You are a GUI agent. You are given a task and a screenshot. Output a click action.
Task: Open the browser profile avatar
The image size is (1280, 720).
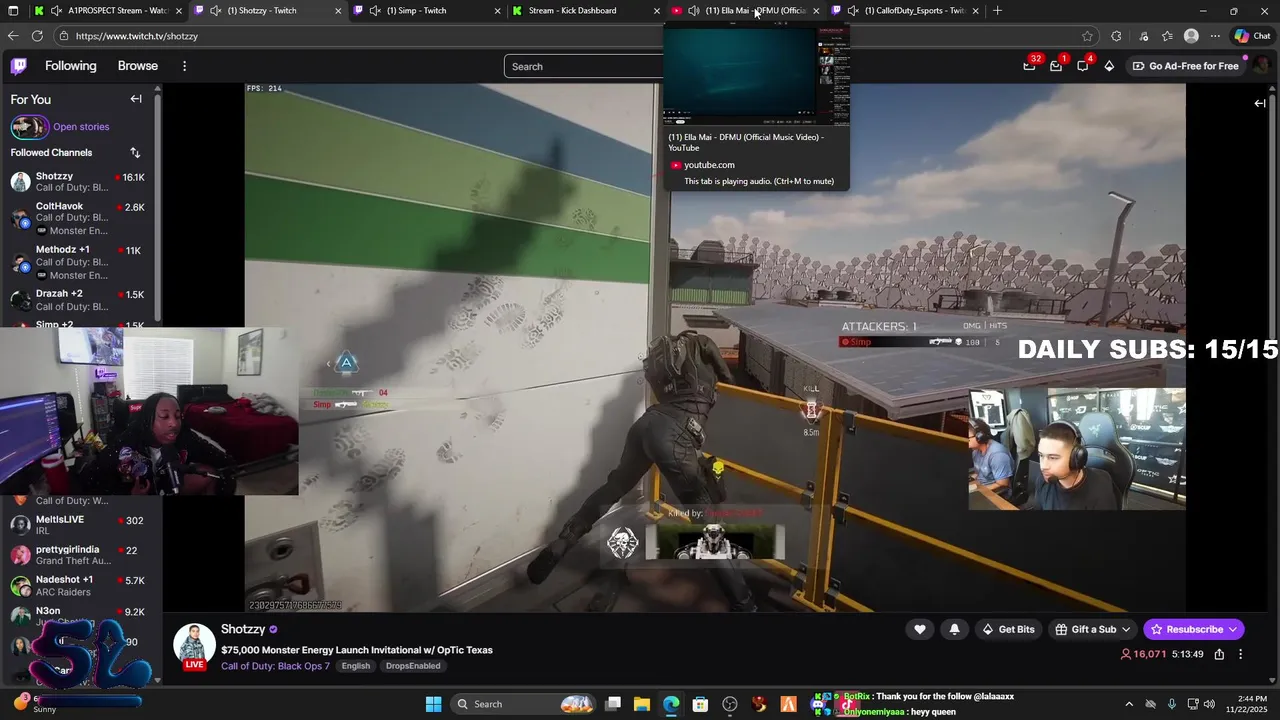click(1191, 36)
